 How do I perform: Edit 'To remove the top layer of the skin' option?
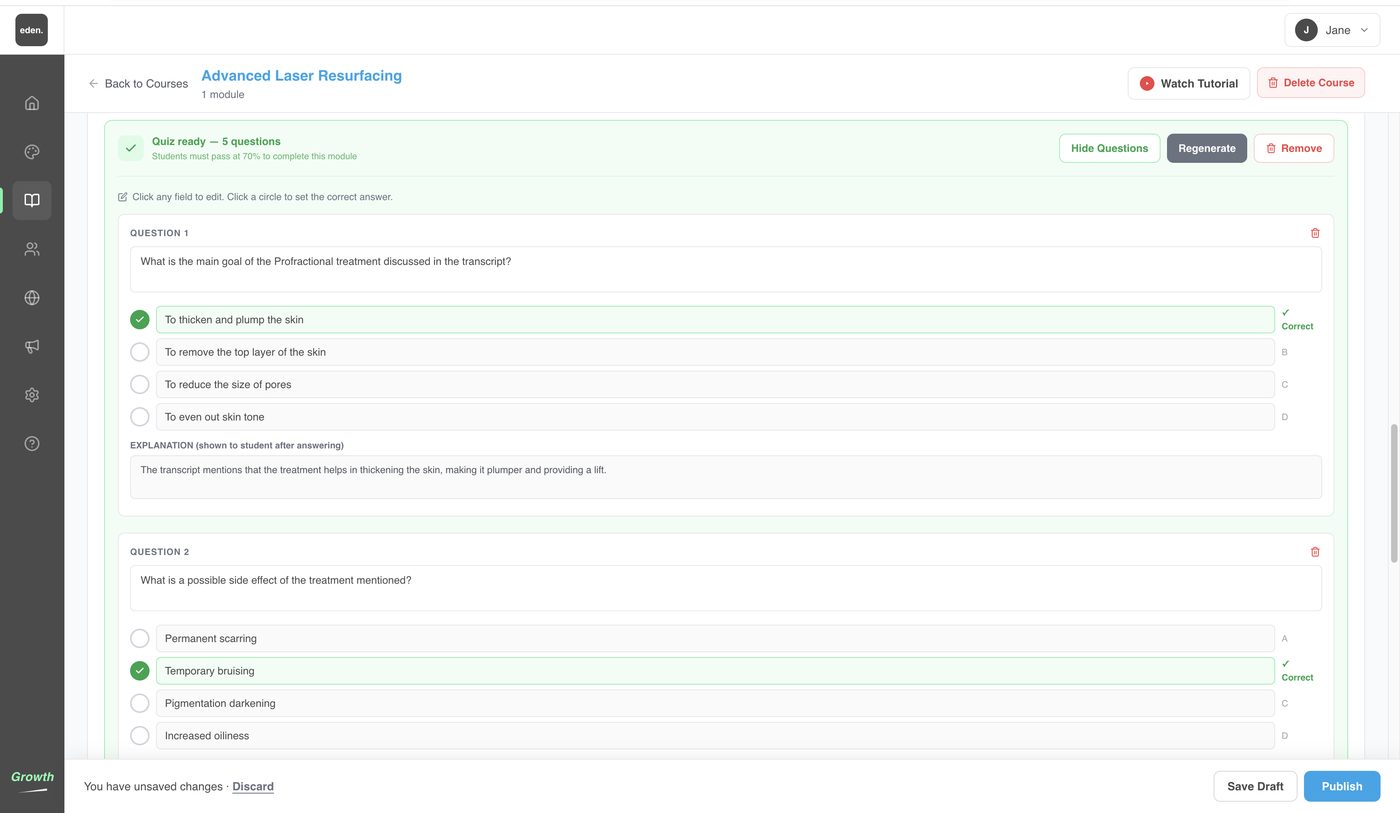tap(715, 352)
